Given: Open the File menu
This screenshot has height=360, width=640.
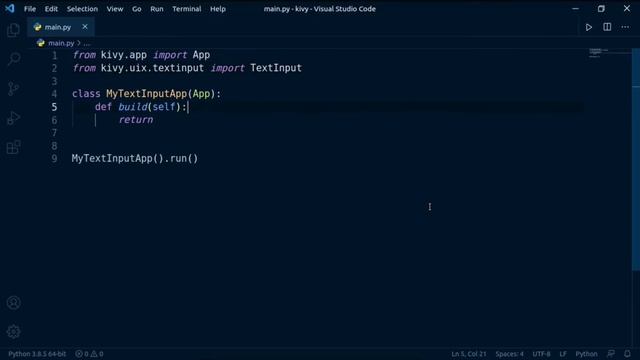Looking at the screenshot, I should (30, 9).
